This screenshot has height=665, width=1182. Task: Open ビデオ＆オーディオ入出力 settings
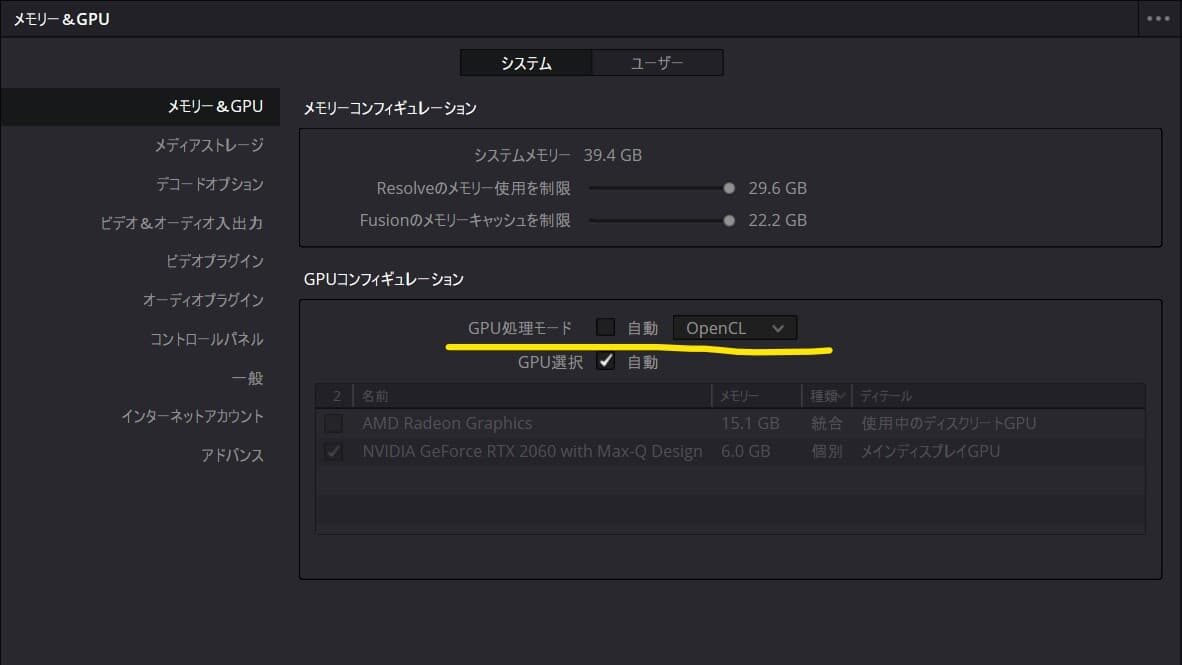tap(182, 223)
